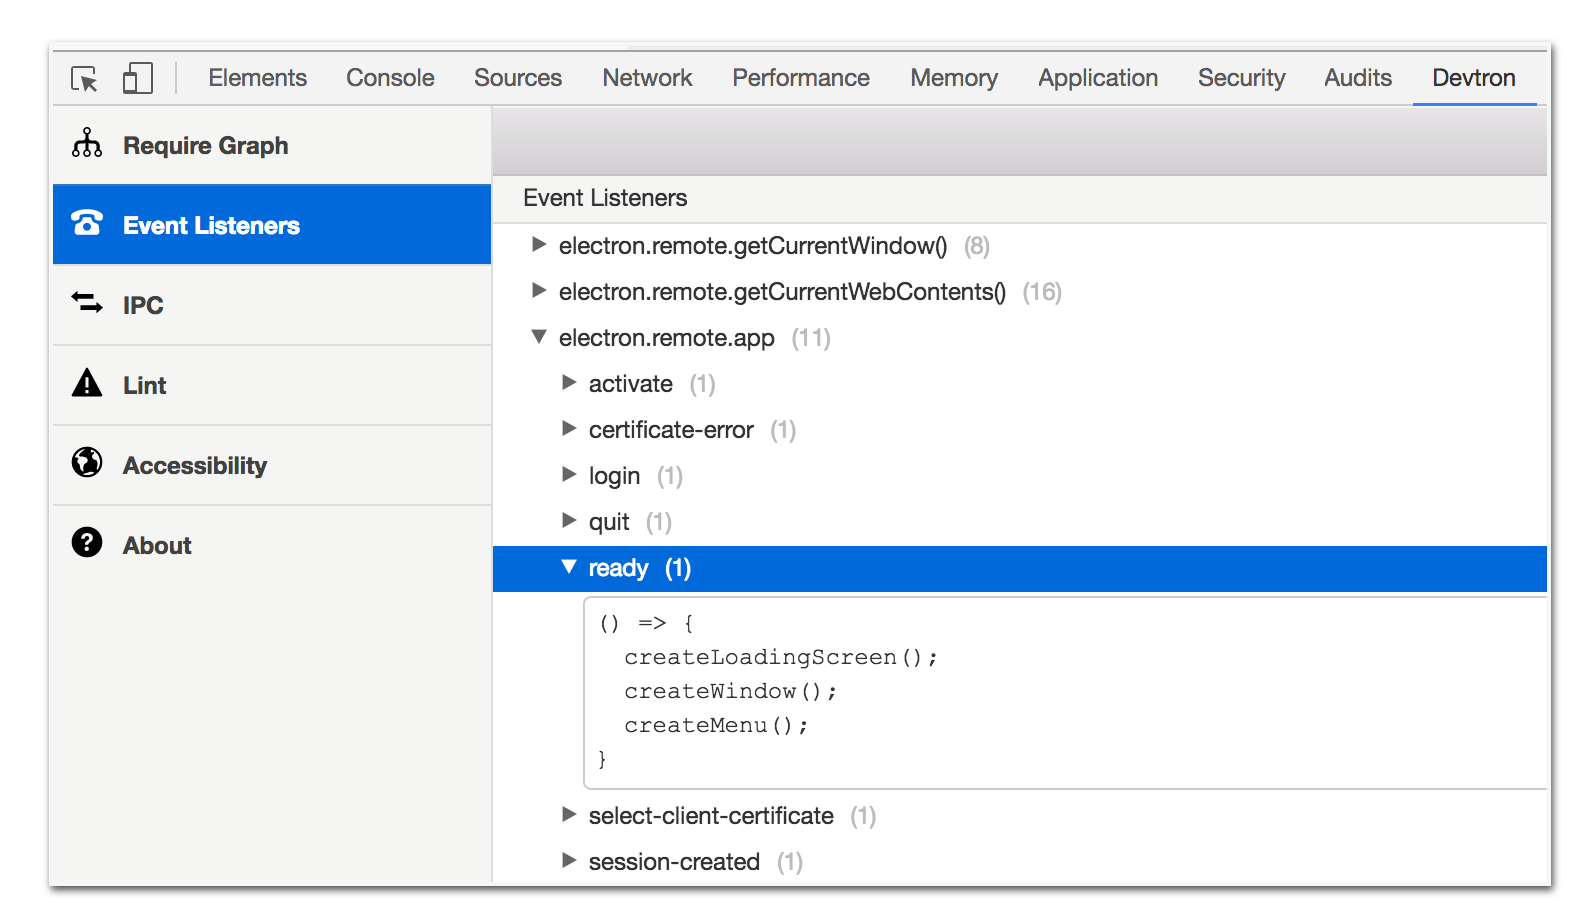Switch to the Audits tab

pyautogui.click(x=1358, y=78)
